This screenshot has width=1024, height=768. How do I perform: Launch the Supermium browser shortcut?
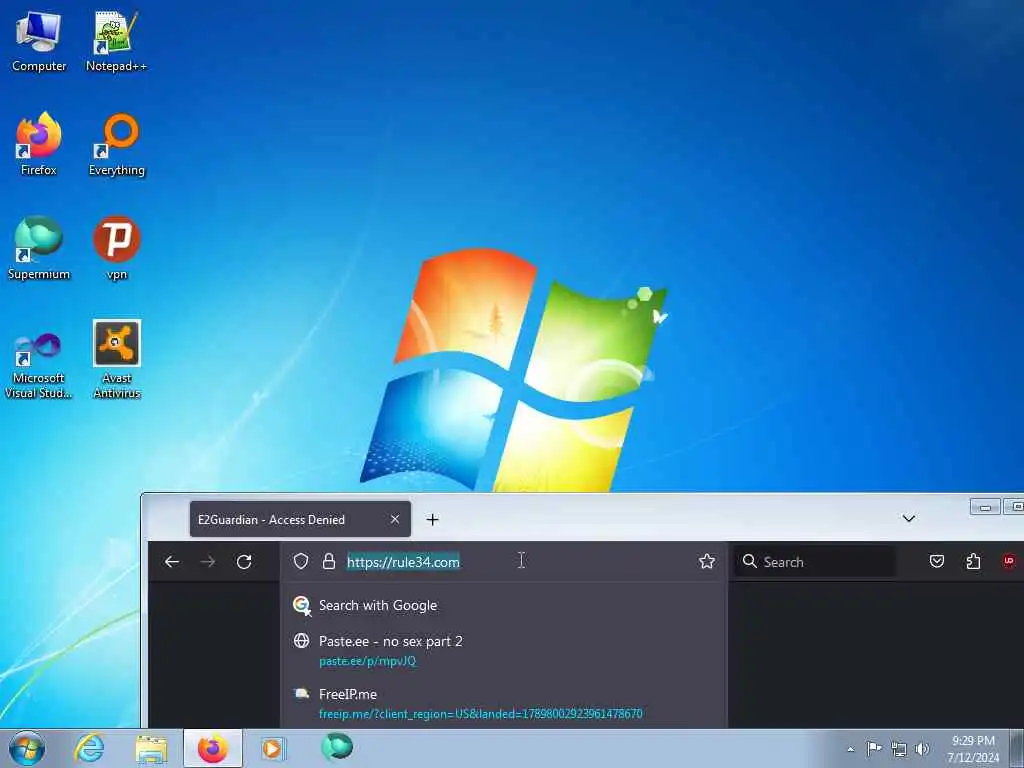point(39,248)
